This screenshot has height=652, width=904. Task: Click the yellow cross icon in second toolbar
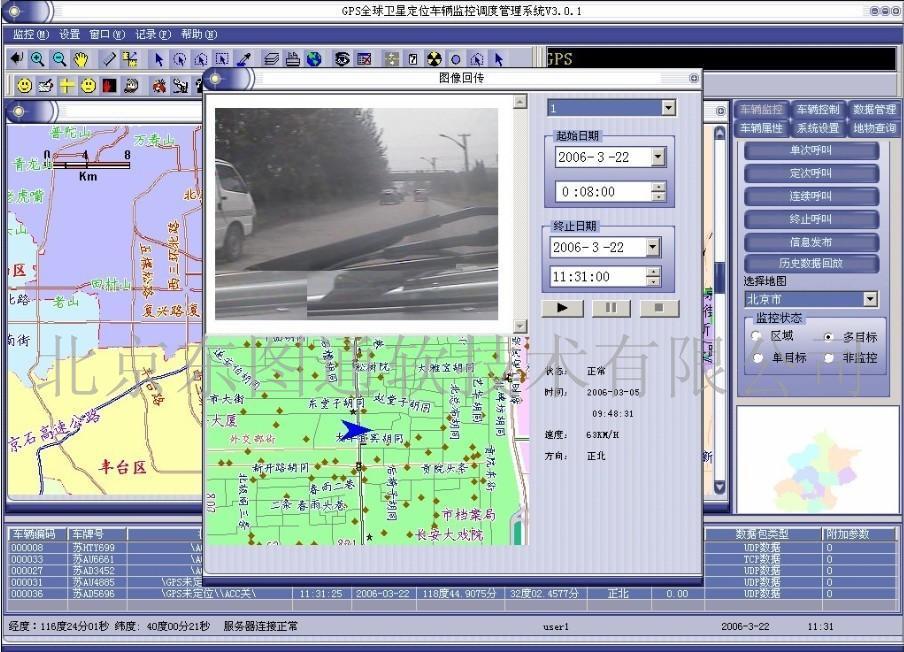click(67, 86)
